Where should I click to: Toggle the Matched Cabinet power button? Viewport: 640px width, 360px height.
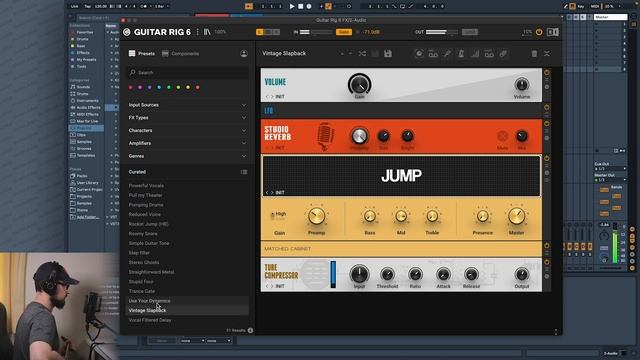547,246
